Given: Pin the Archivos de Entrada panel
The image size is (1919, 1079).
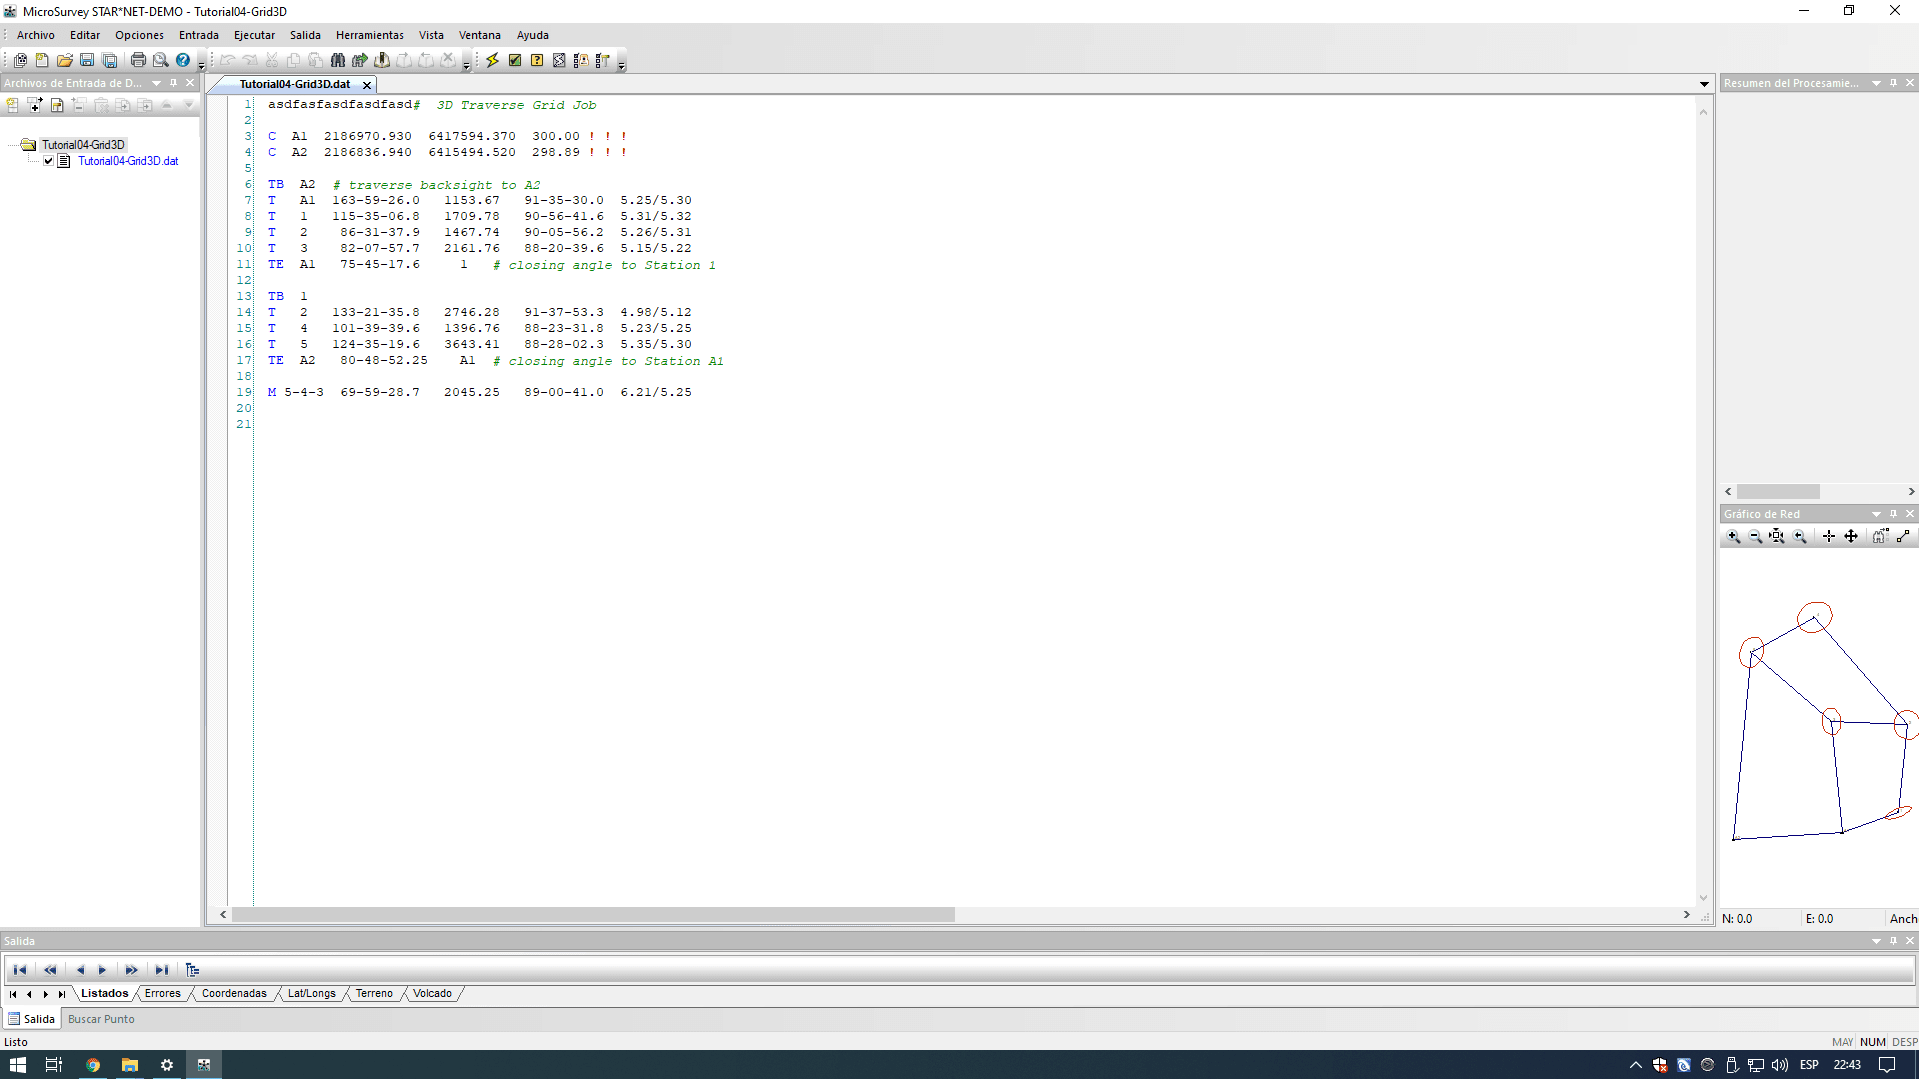Looking at the screenshot, I should click(173, 83).
